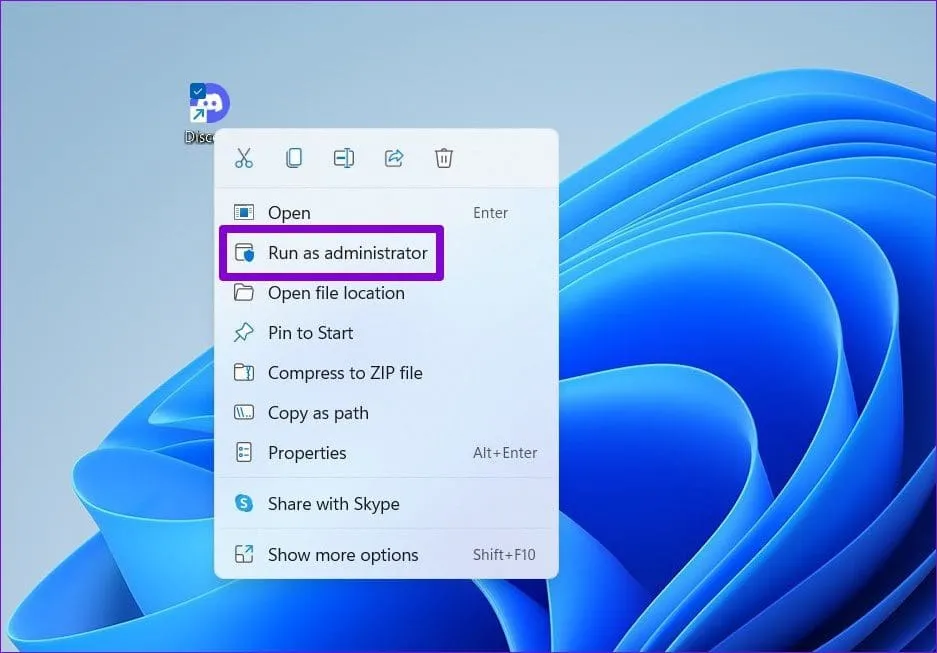
Task: Click the pin icon beside Pin to Start
Action: (x=244, y=333)
